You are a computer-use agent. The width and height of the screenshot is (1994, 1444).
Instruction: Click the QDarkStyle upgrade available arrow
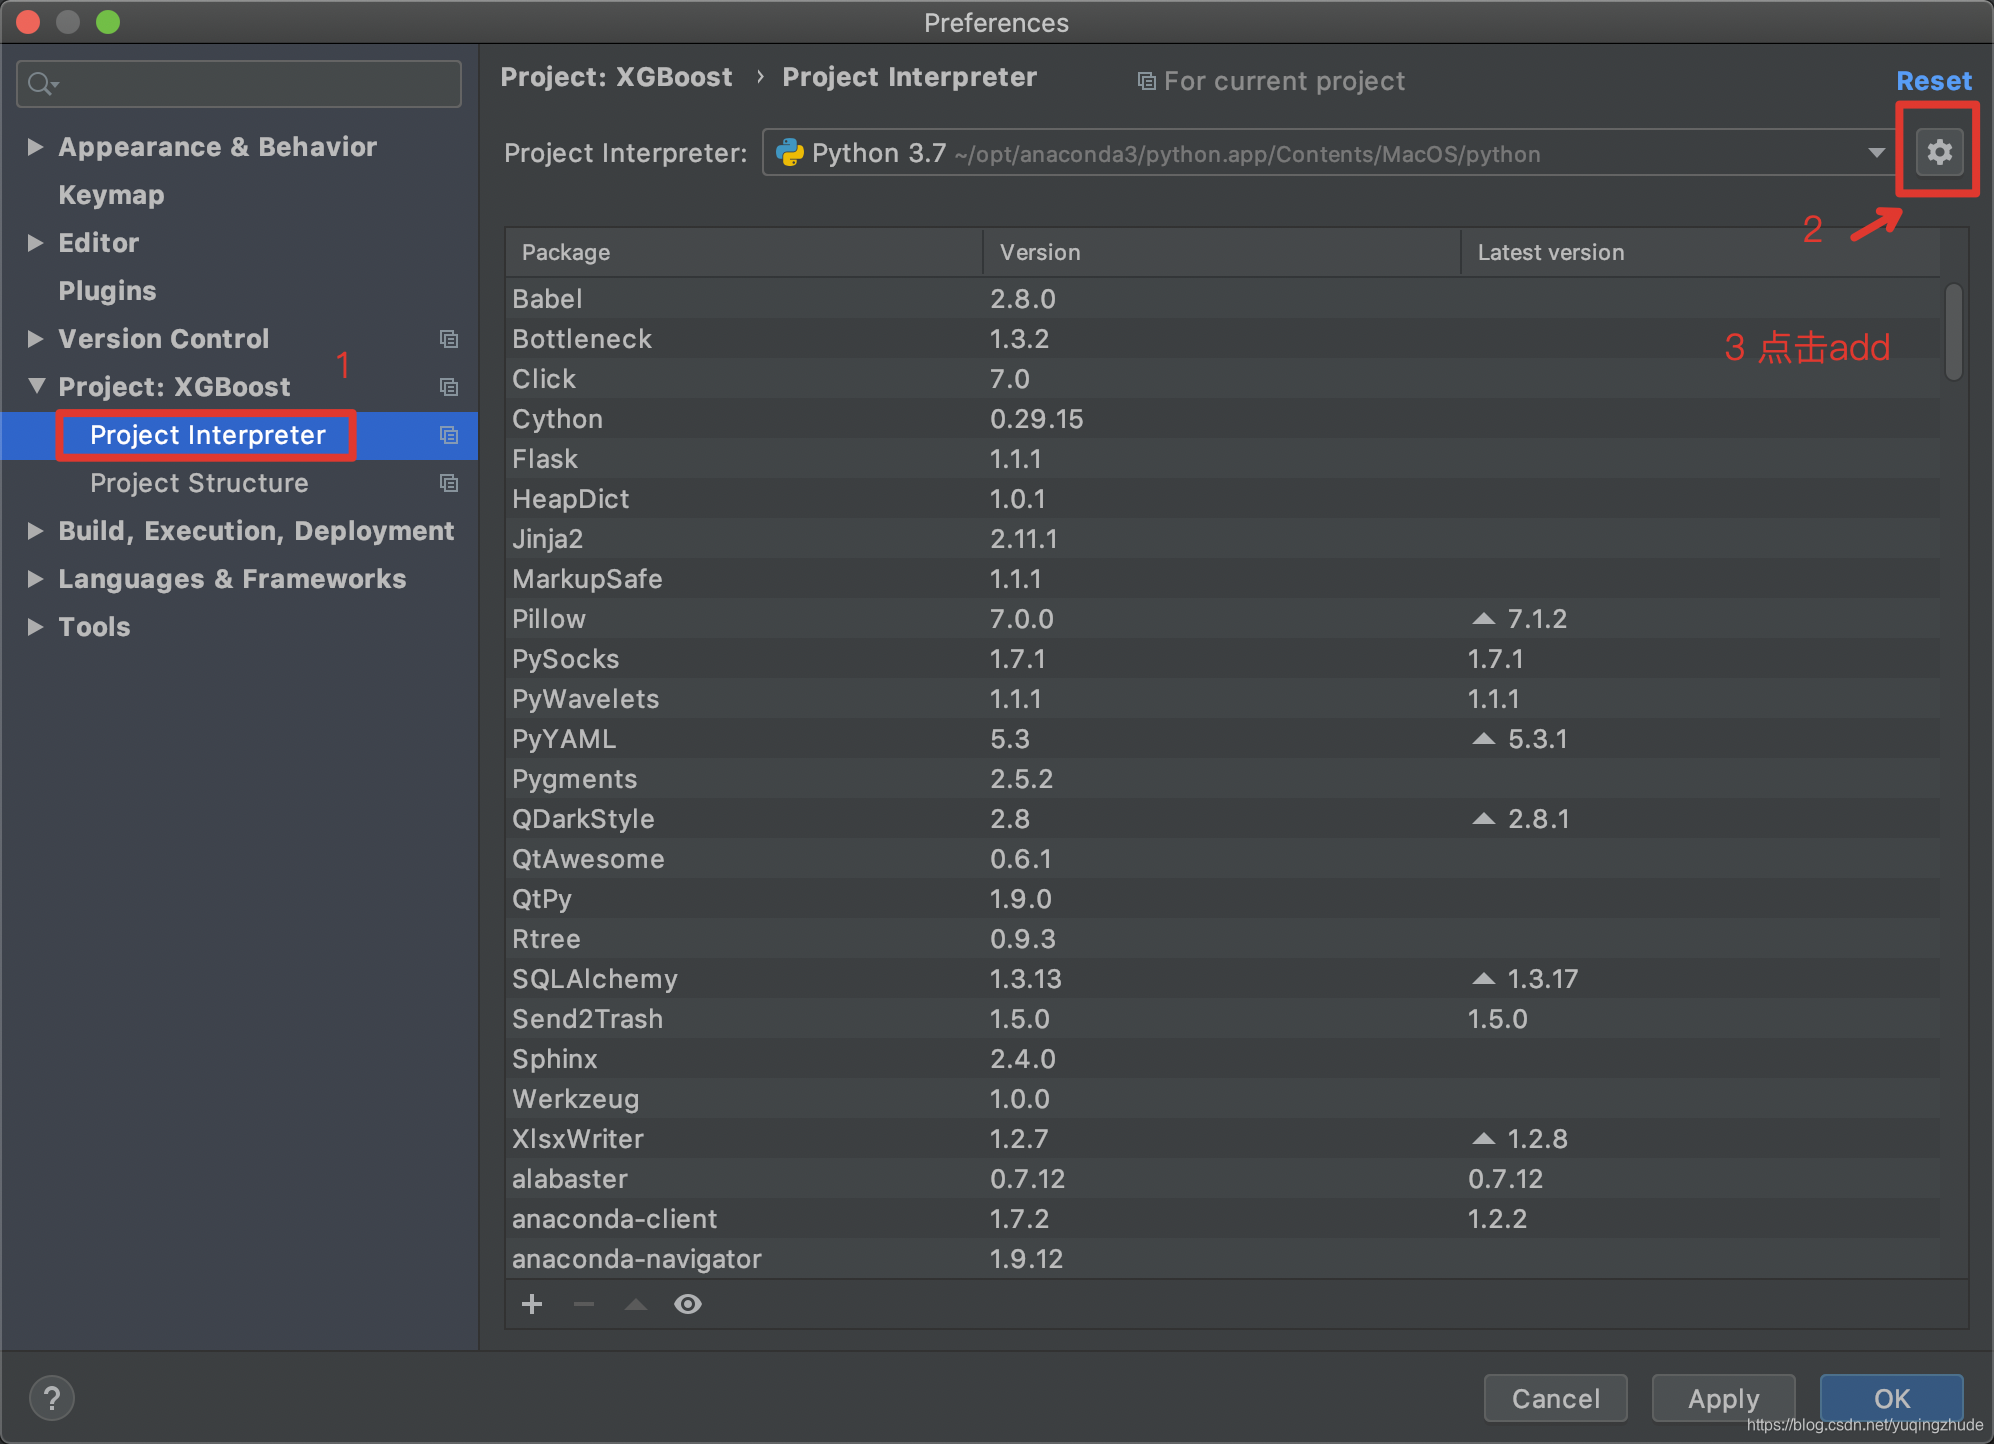(x=1484, y=819)
